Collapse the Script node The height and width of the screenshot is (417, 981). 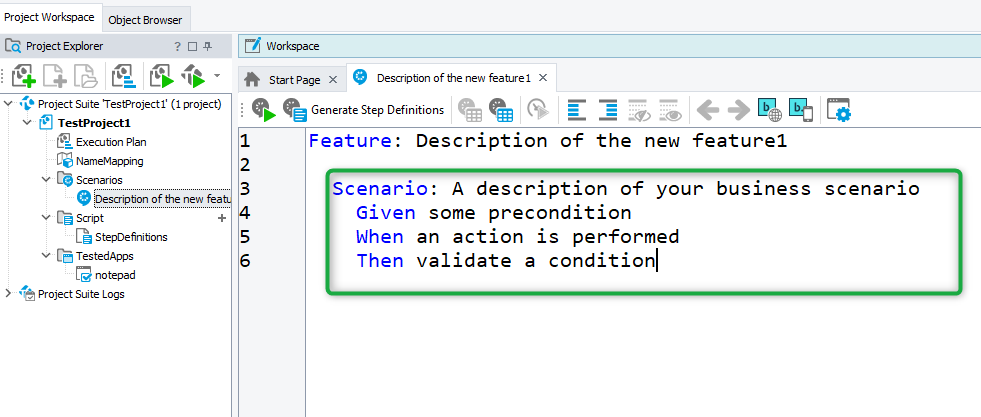[x=46, y=218]
